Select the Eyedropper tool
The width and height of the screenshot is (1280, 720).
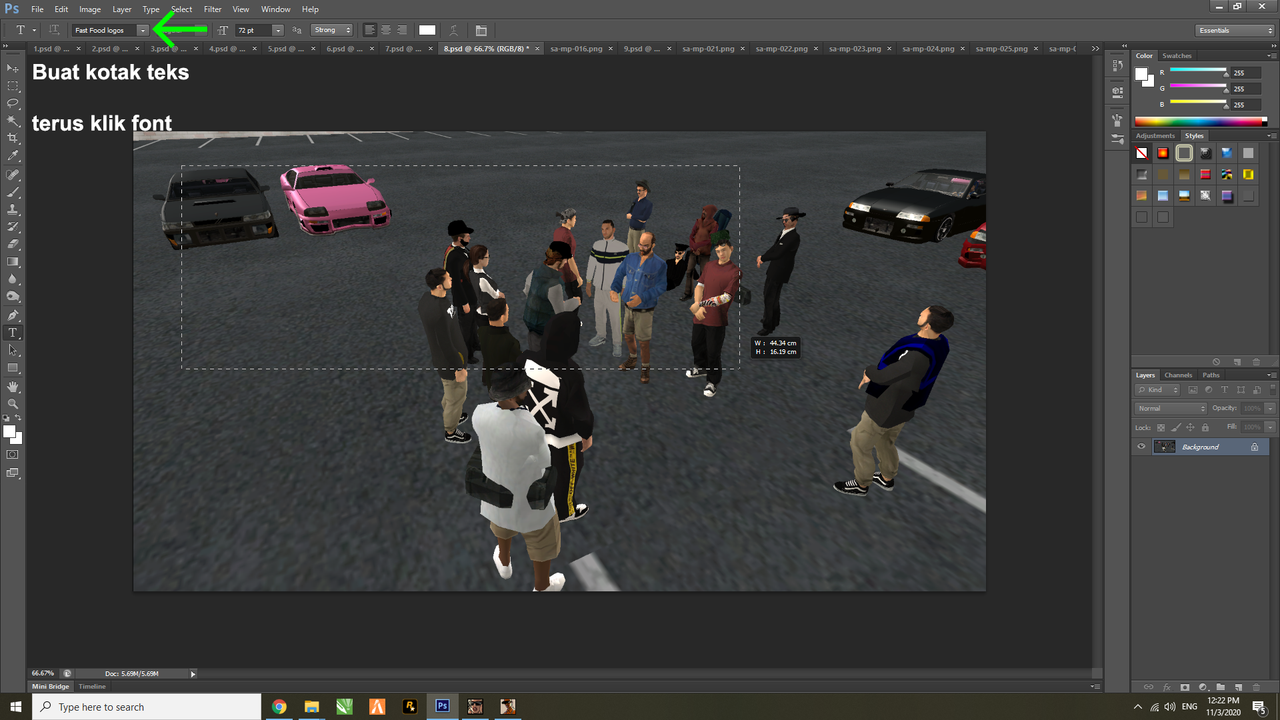(13, 156)
